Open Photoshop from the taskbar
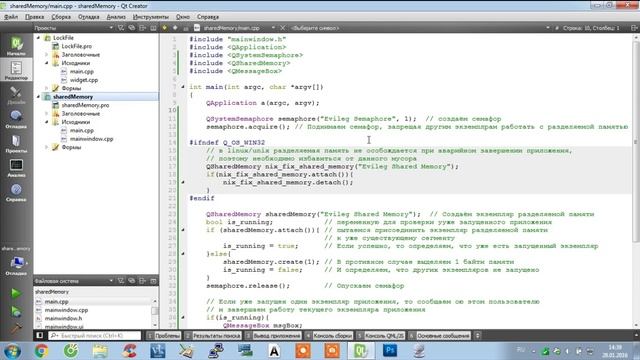 click(390, 351)
